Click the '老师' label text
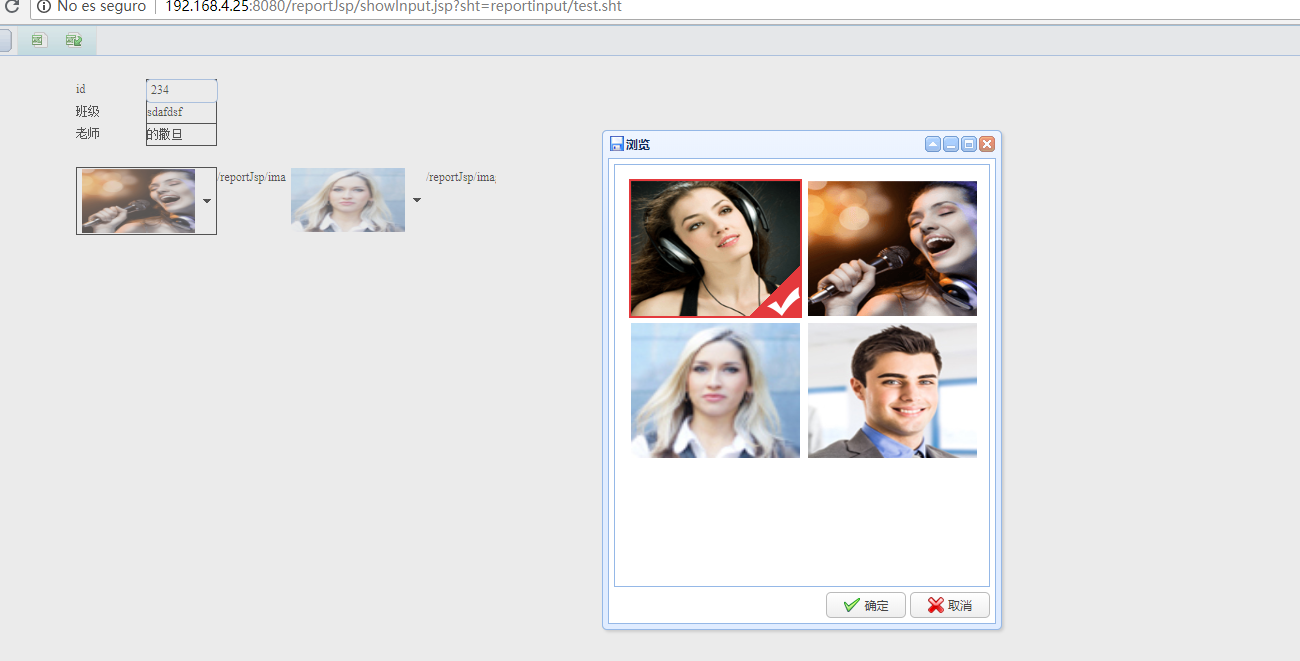 click(88, 133)
